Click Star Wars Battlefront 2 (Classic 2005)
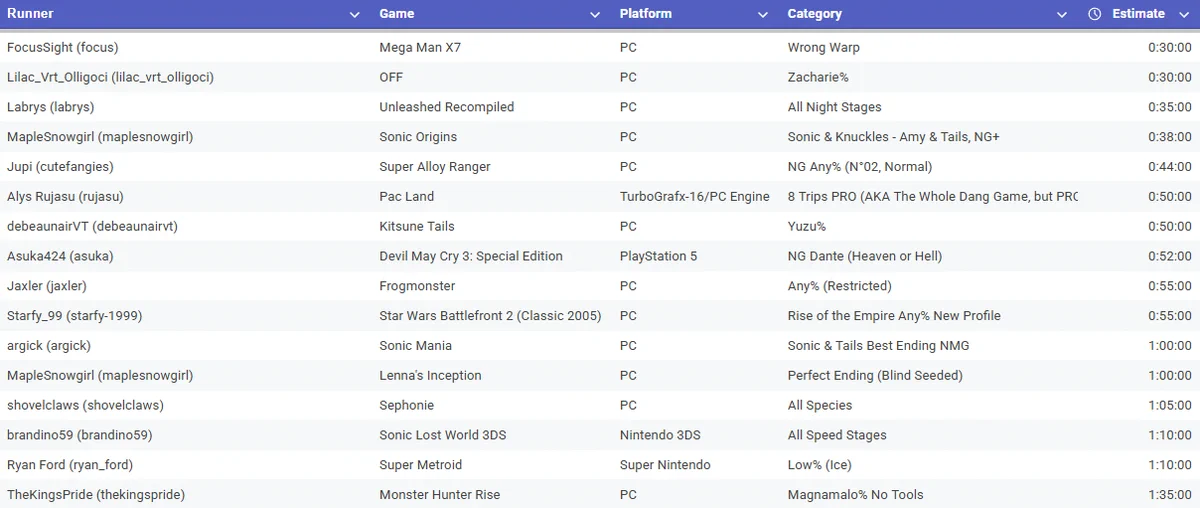Viewport: 1200px width, 508px height. [x=490, y=316]
